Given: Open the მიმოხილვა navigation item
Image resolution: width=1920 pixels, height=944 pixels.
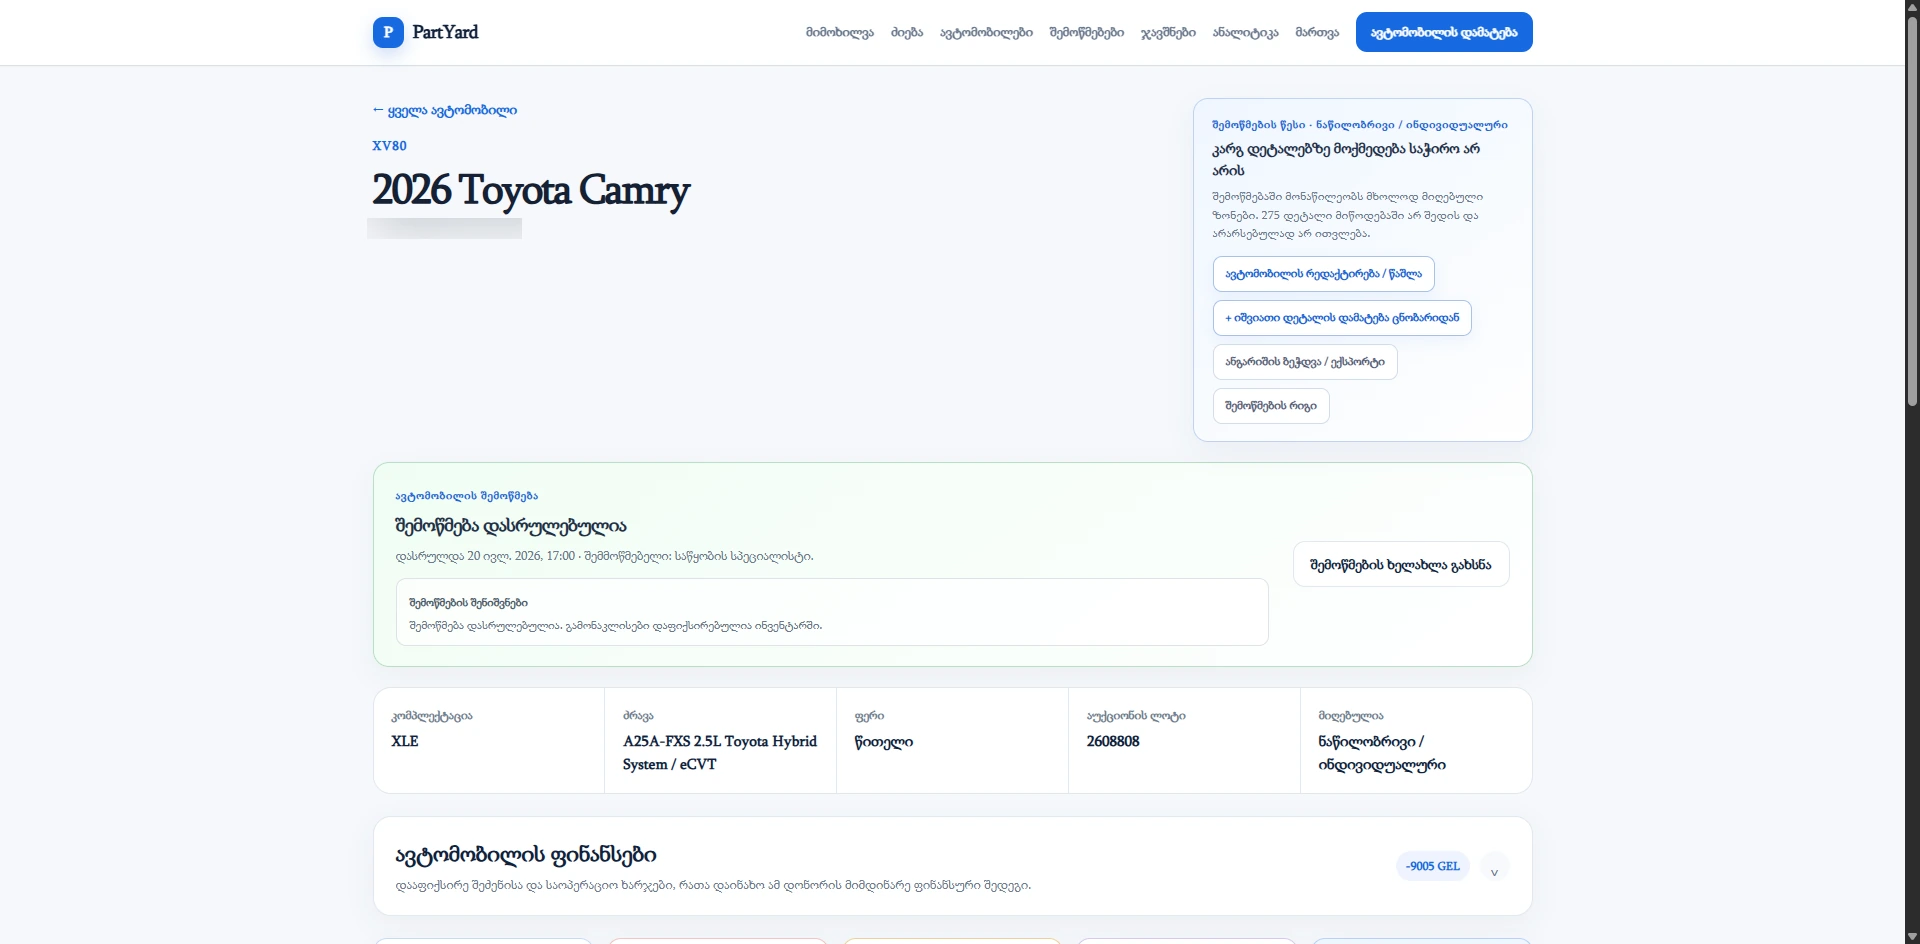Looking at the screenshot, I should [840, 32].
